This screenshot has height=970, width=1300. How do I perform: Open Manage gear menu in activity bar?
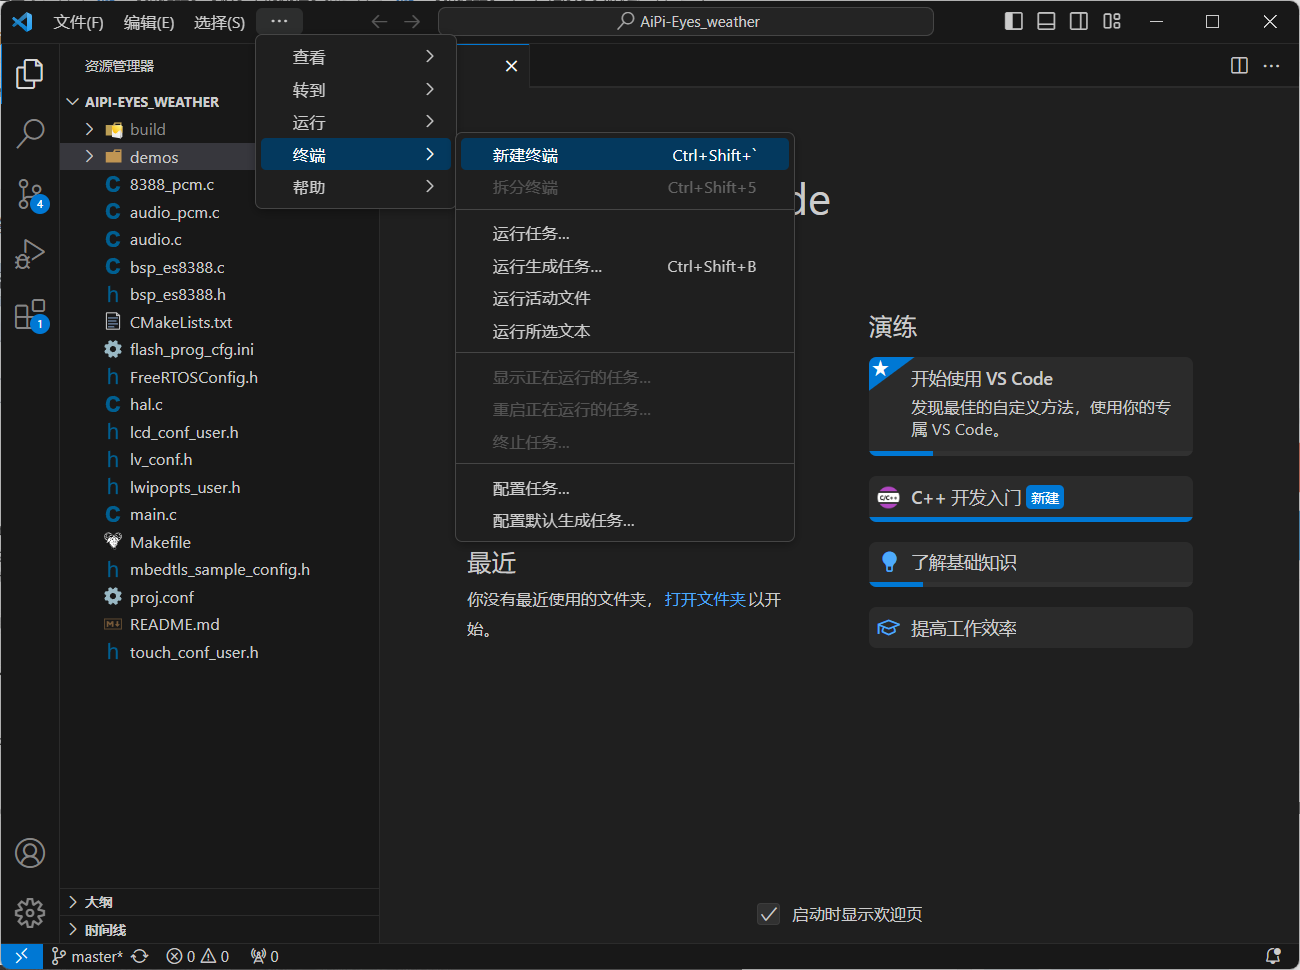(x=30, y=912)
